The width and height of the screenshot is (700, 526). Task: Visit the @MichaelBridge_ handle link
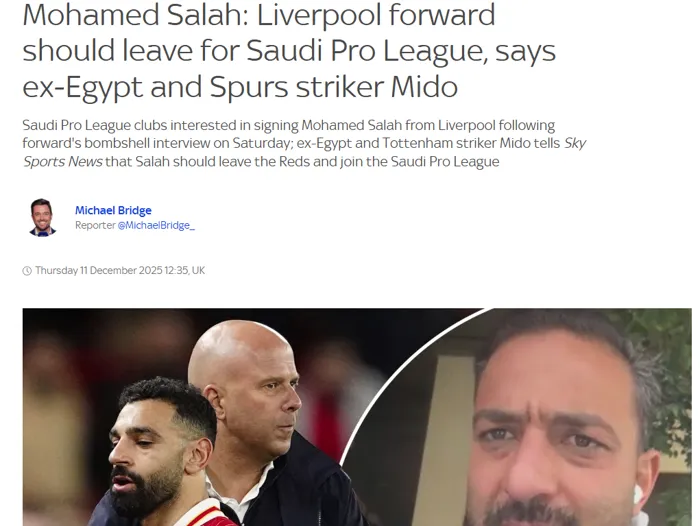[156, 225]
